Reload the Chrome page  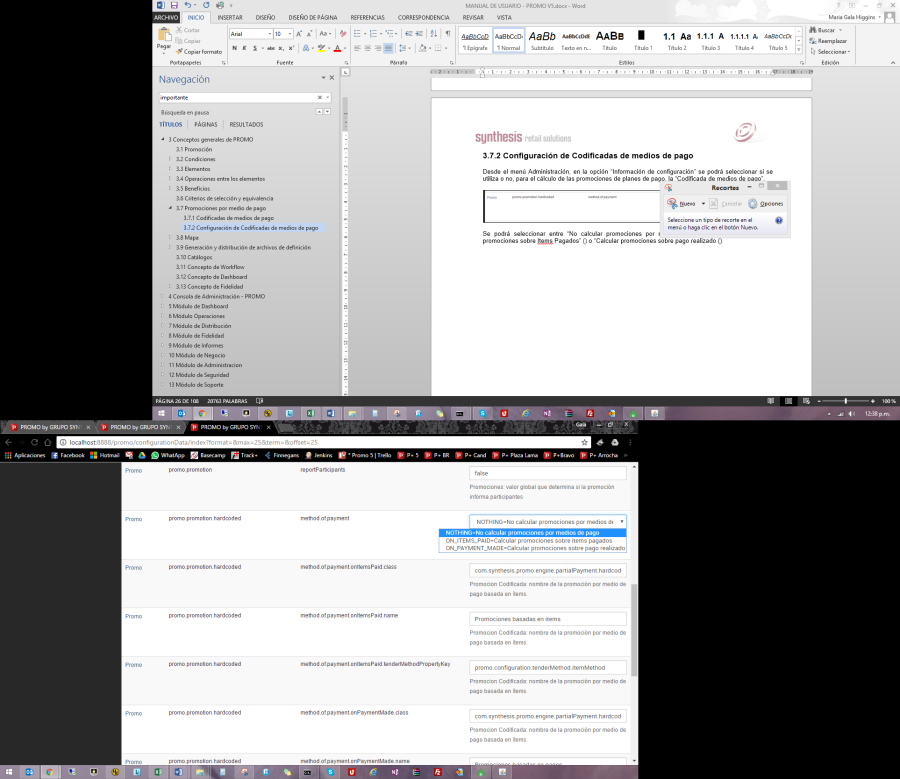click(x=34, y=443)
